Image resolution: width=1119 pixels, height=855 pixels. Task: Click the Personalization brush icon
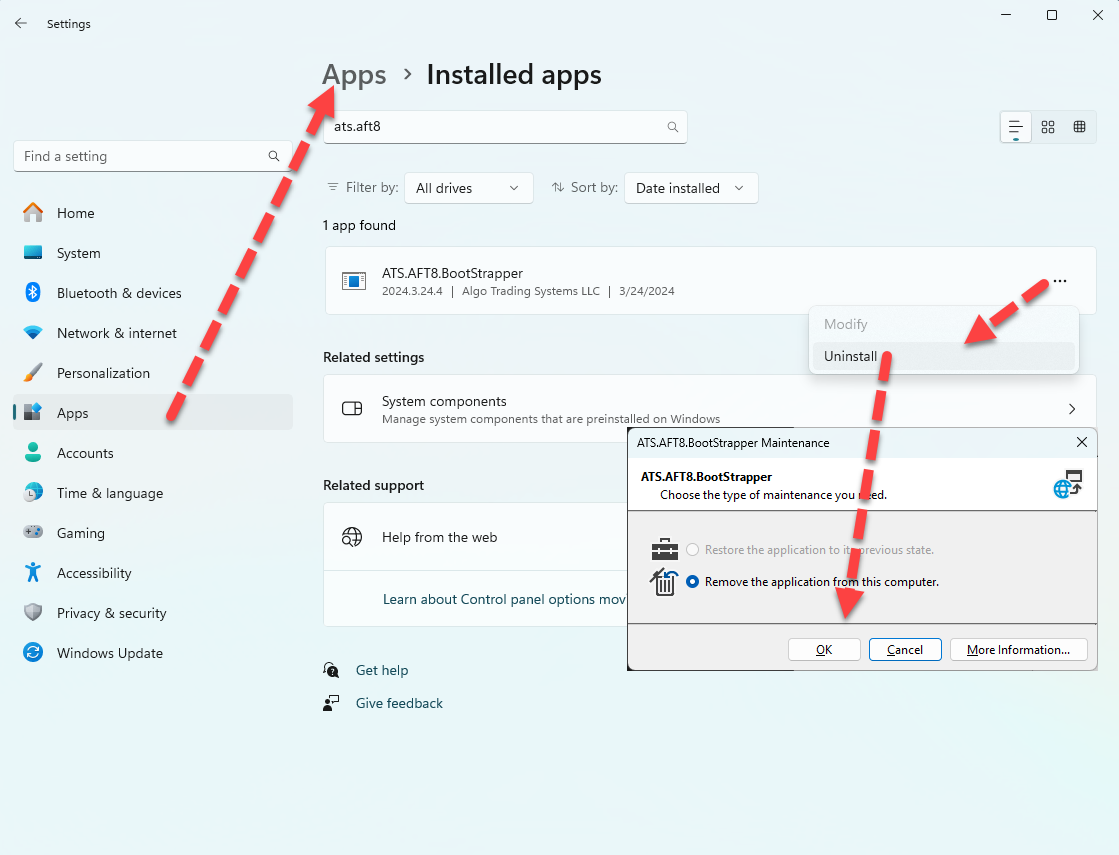[x=33, y=373]
